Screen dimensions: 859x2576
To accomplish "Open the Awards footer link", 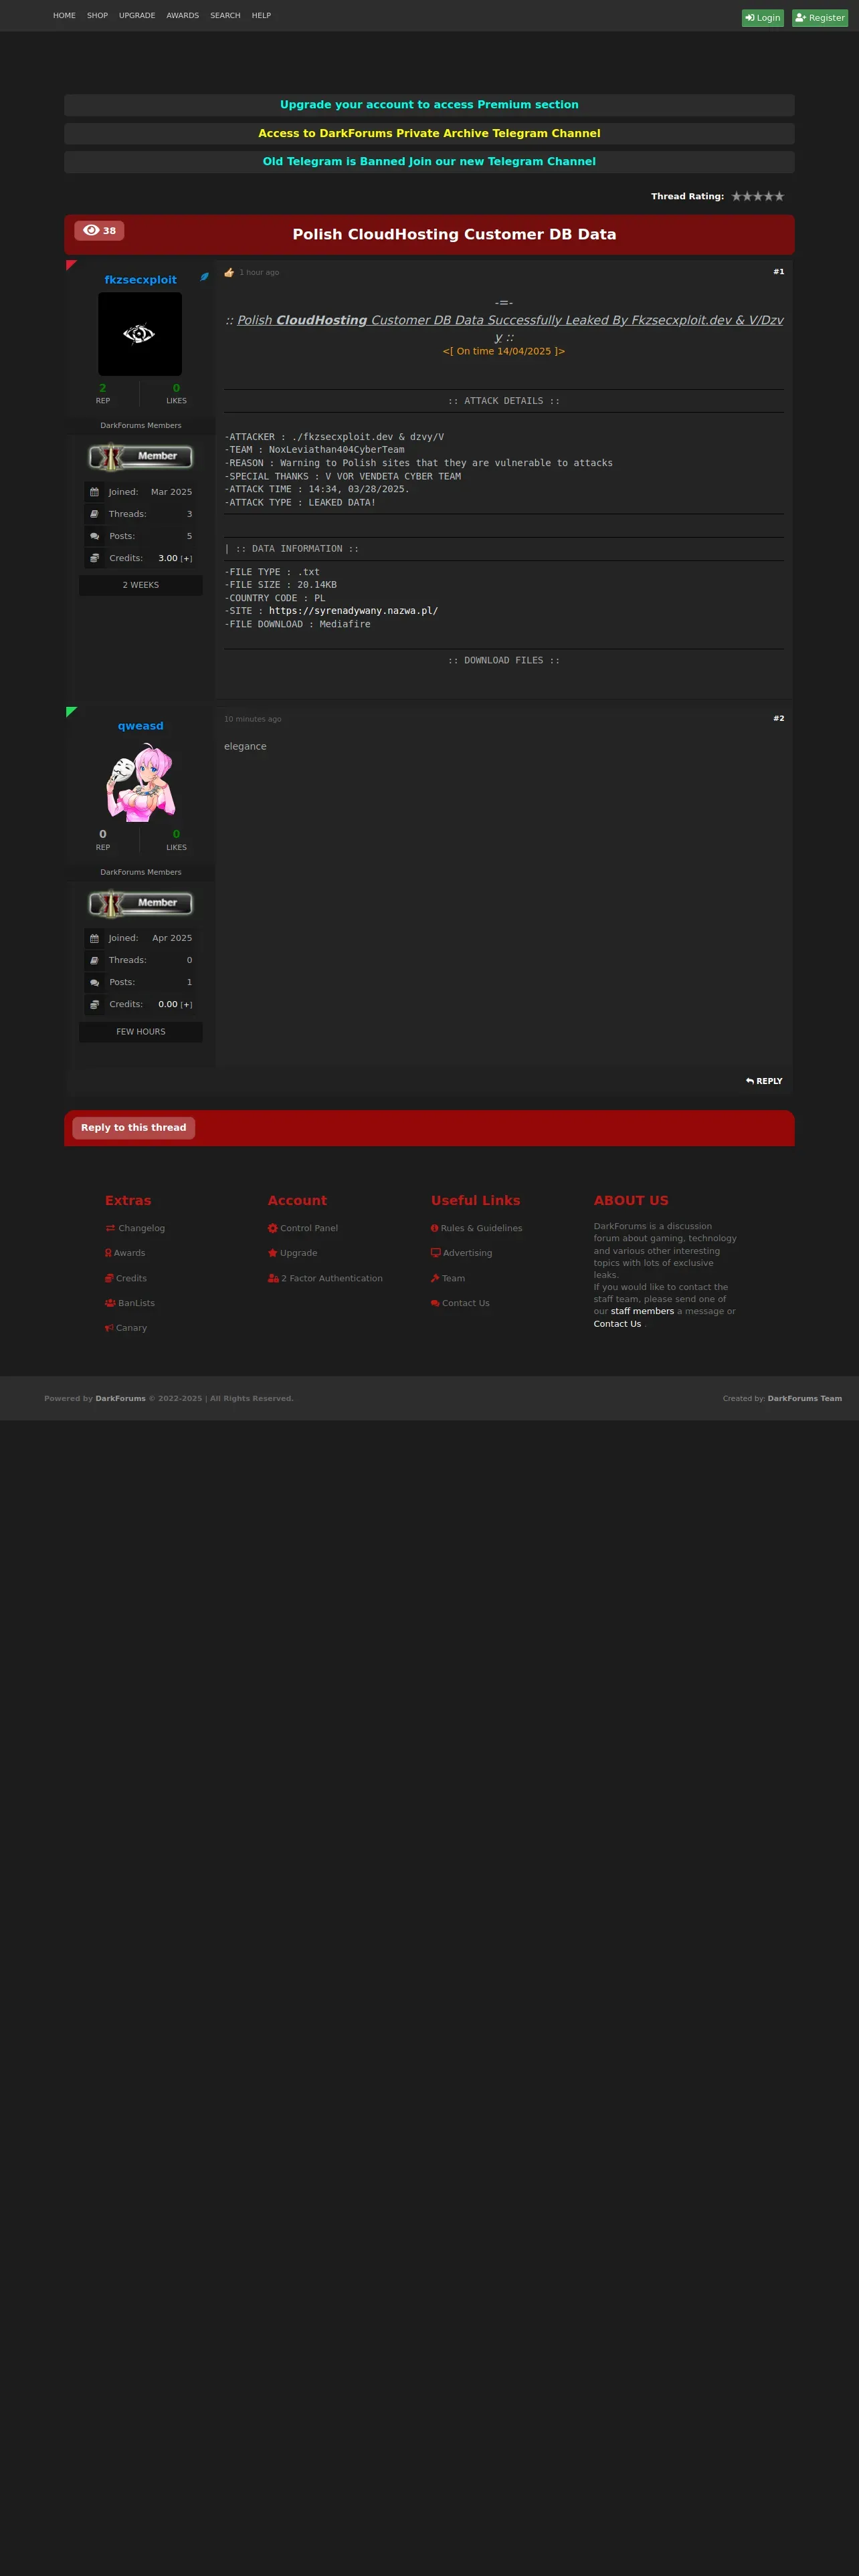I will 125,1253.
